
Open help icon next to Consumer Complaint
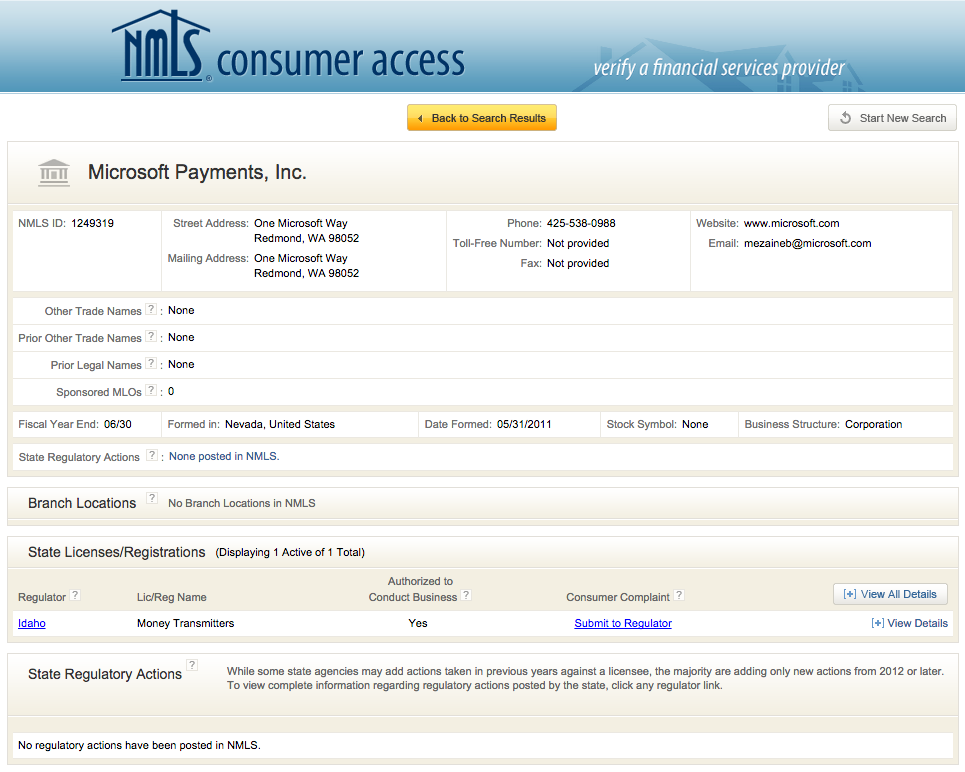click(x=679, y=595)
